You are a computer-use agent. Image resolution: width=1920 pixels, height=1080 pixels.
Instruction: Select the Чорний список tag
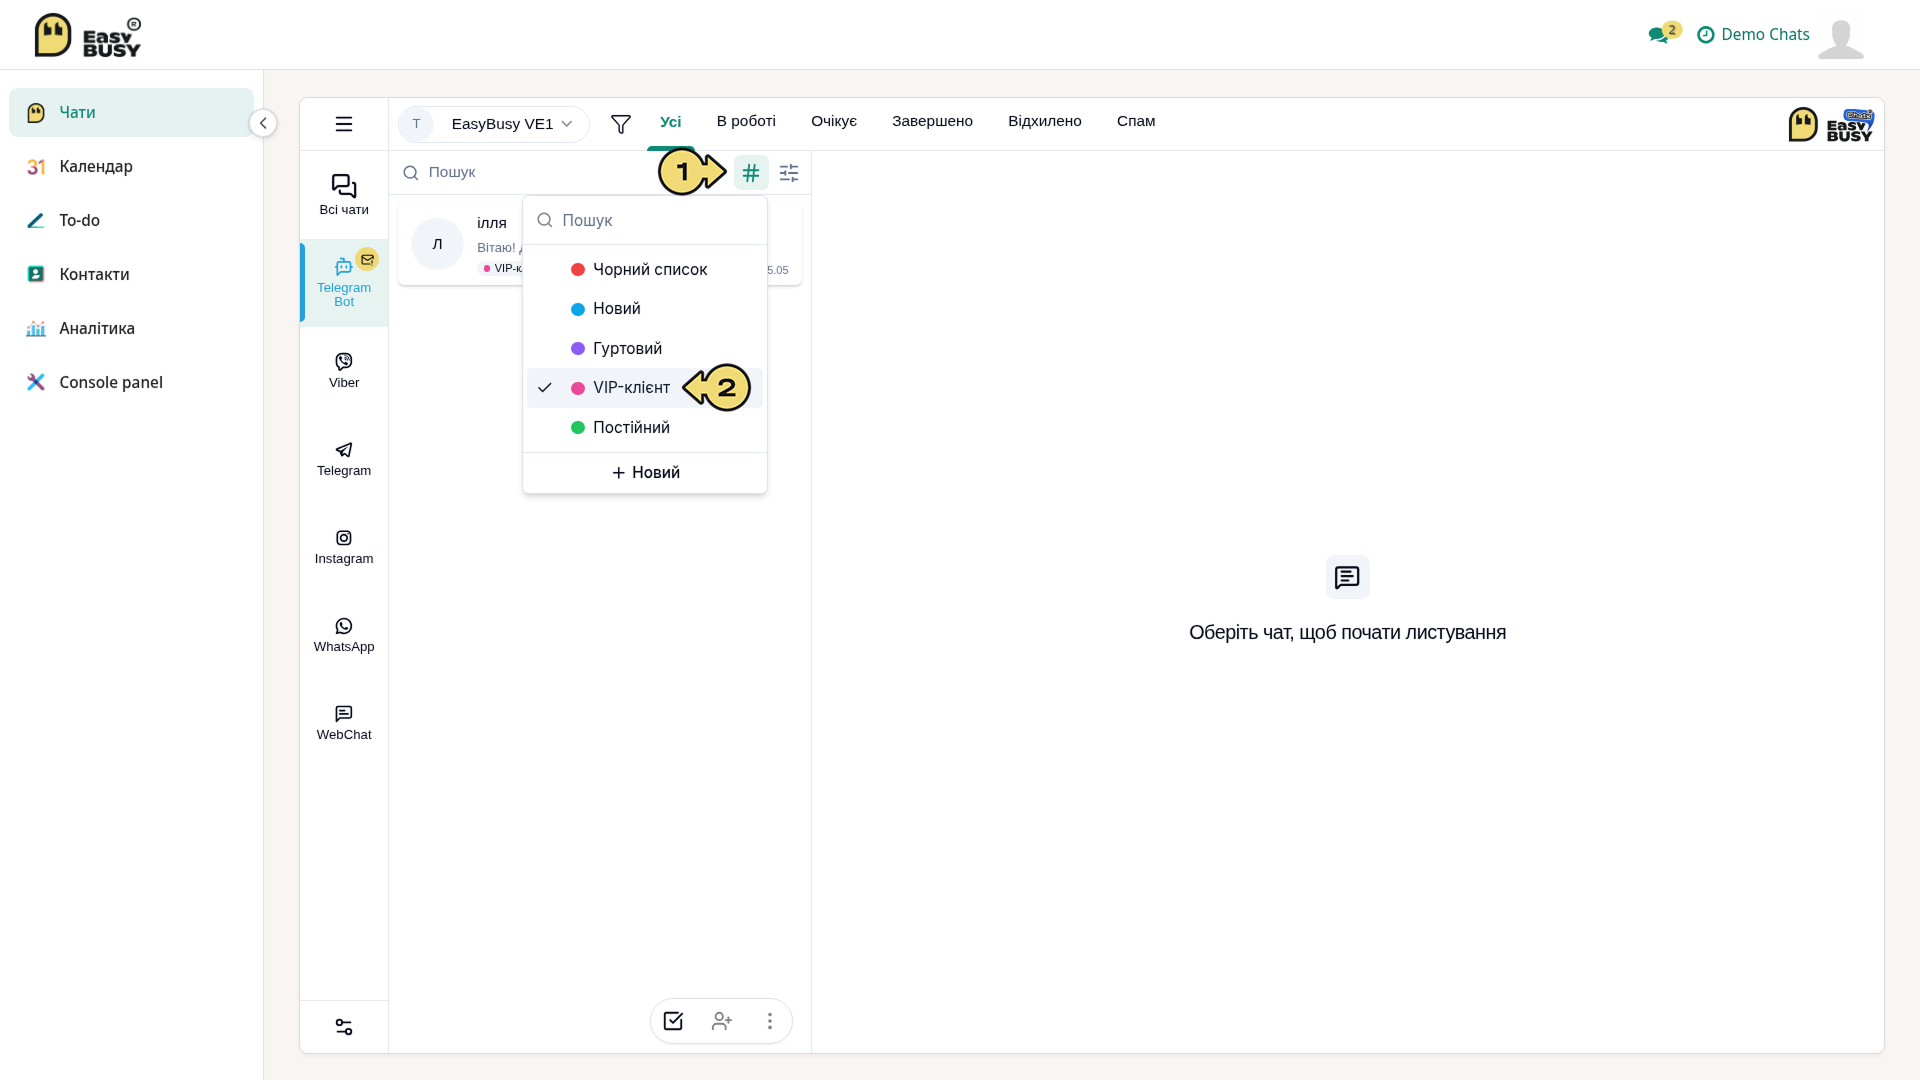tap(645, 270)
